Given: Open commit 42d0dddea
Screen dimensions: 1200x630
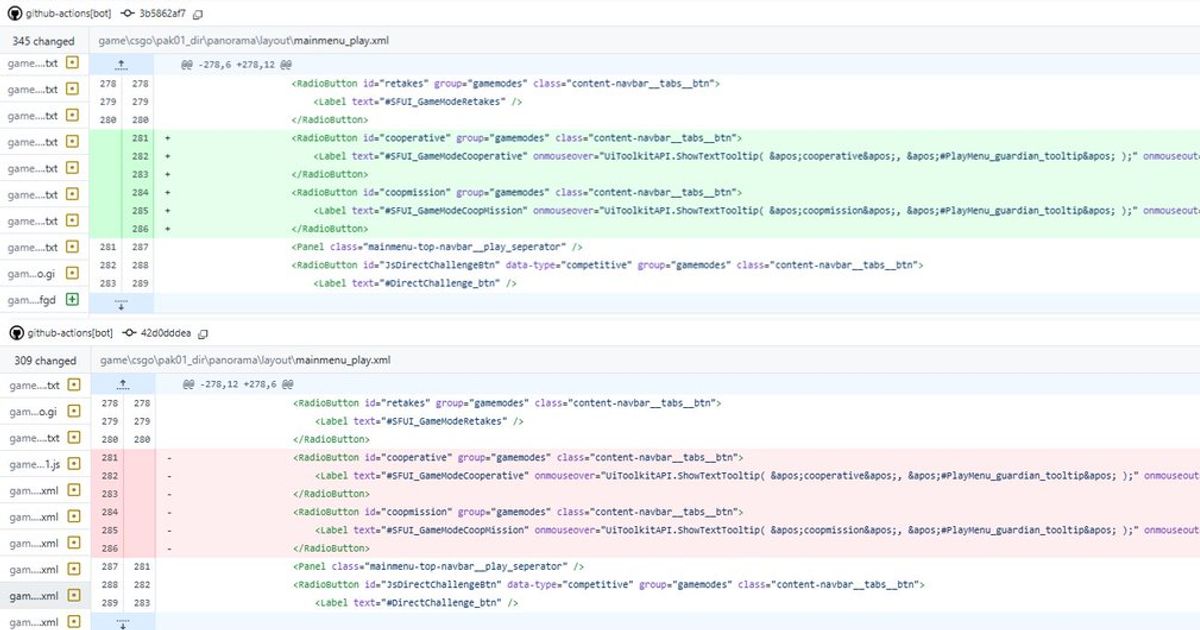Looking at the screenshot, I should 166,333.
